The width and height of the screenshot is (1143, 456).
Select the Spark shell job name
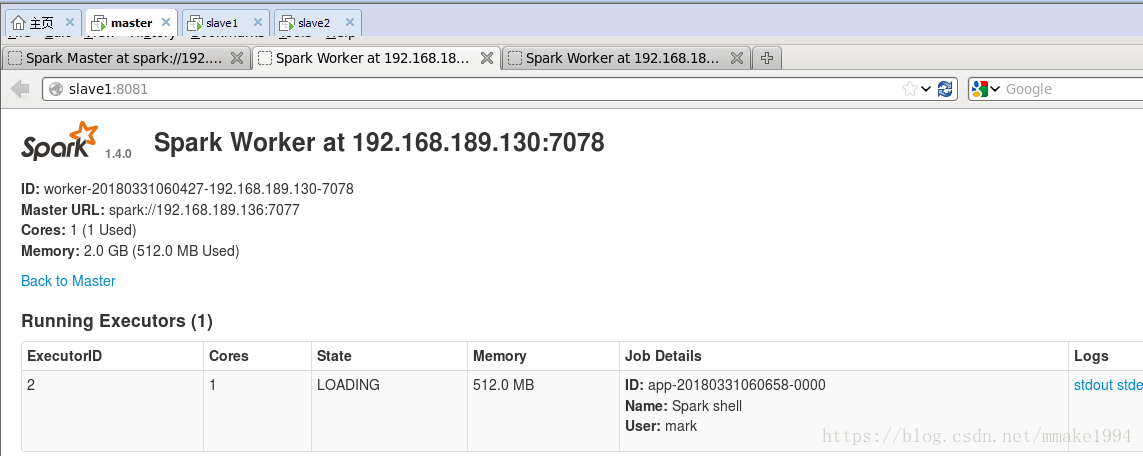(x=706, y=406)
